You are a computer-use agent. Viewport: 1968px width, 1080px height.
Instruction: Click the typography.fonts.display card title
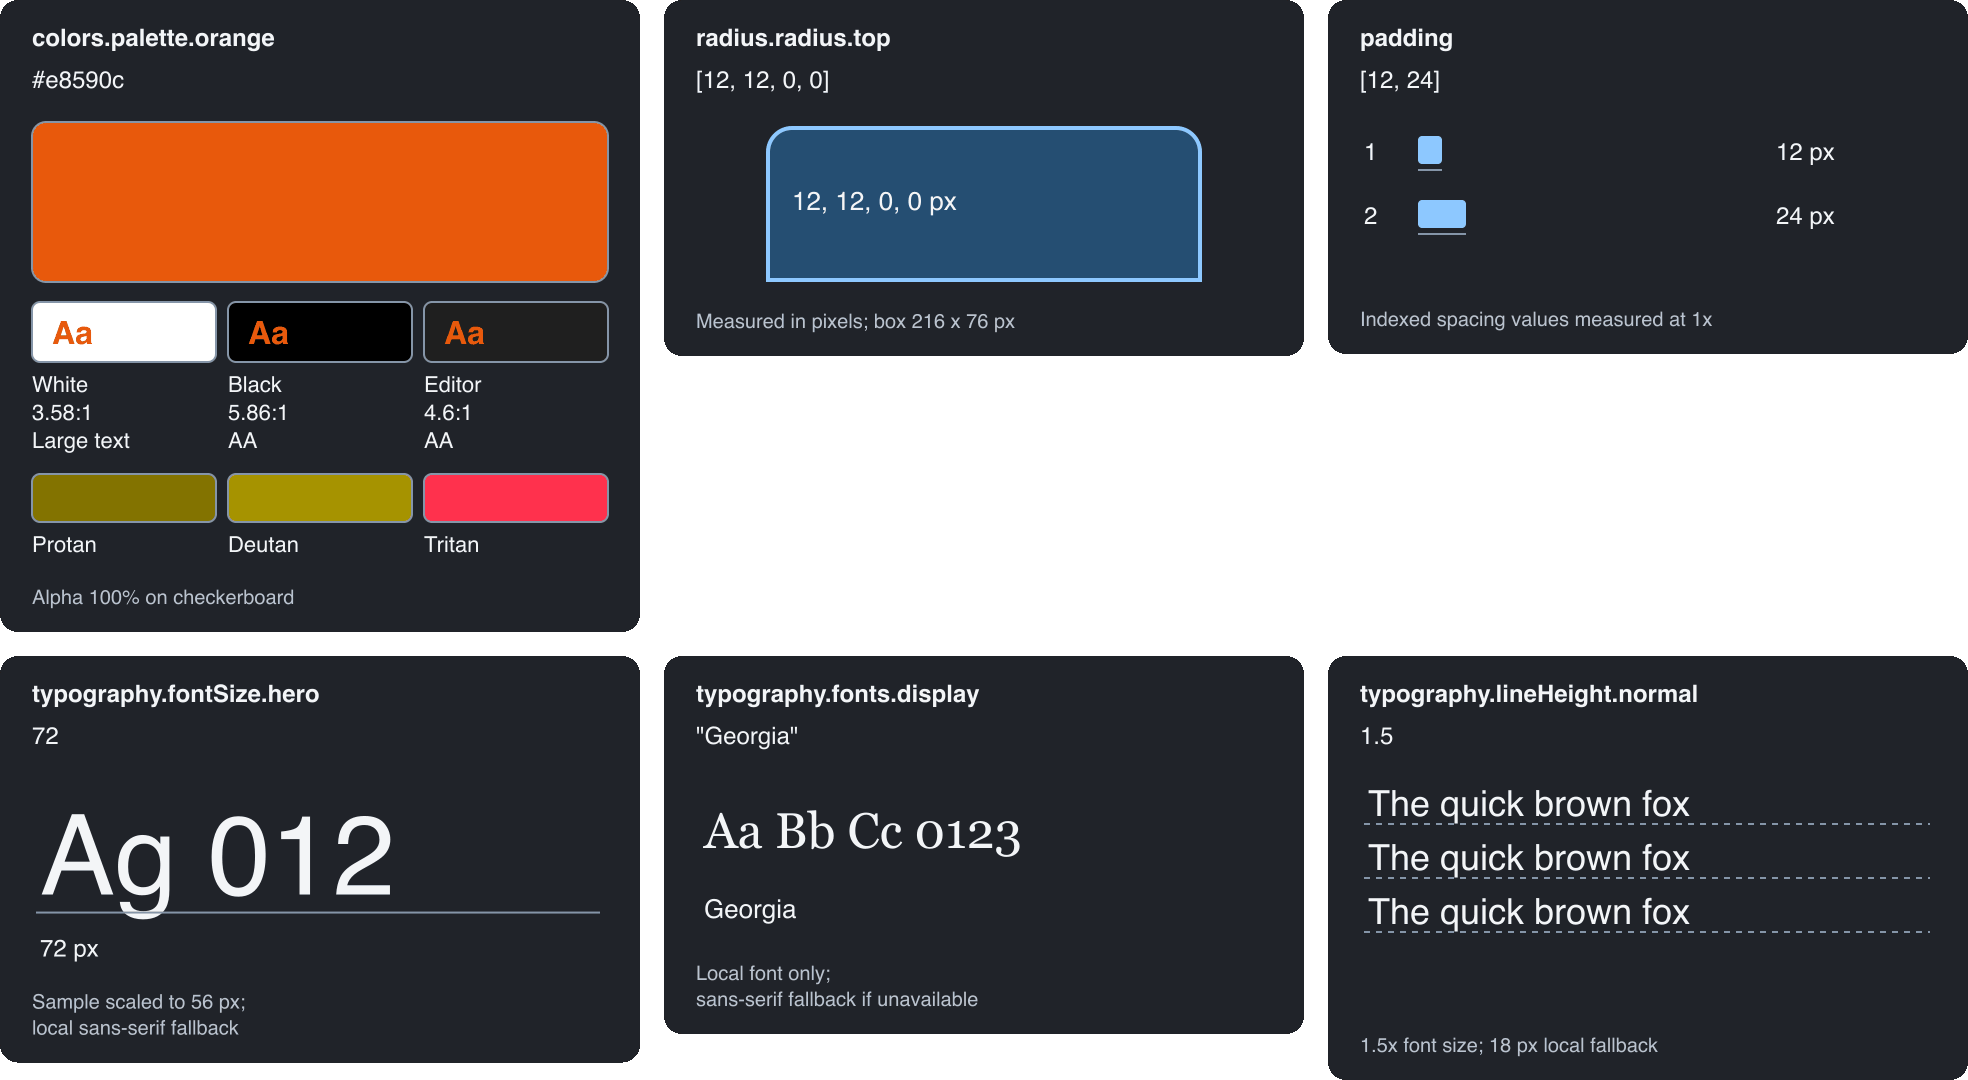click(x=837, y=694)
